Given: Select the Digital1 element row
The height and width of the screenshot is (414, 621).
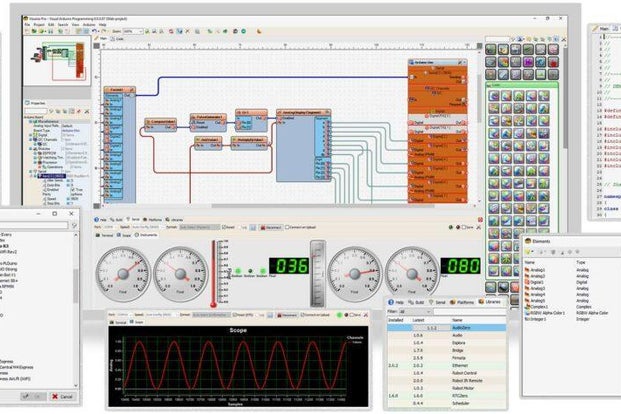Looking at the screenshot, I should tap(572, 282).
